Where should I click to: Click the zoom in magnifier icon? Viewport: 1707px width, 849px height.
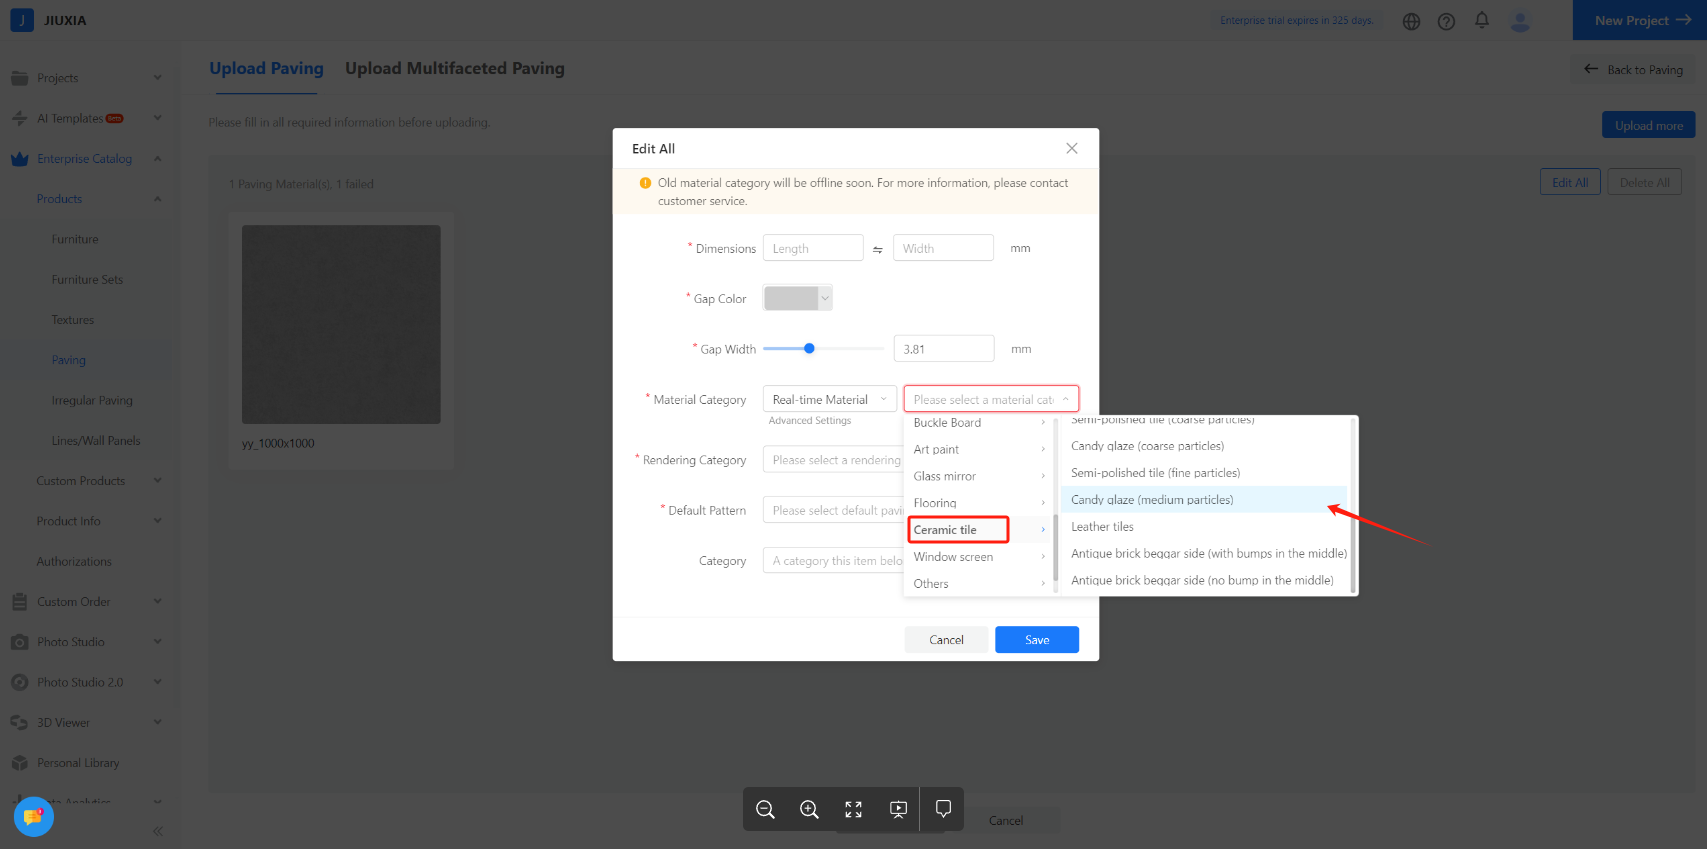[809, 809]
